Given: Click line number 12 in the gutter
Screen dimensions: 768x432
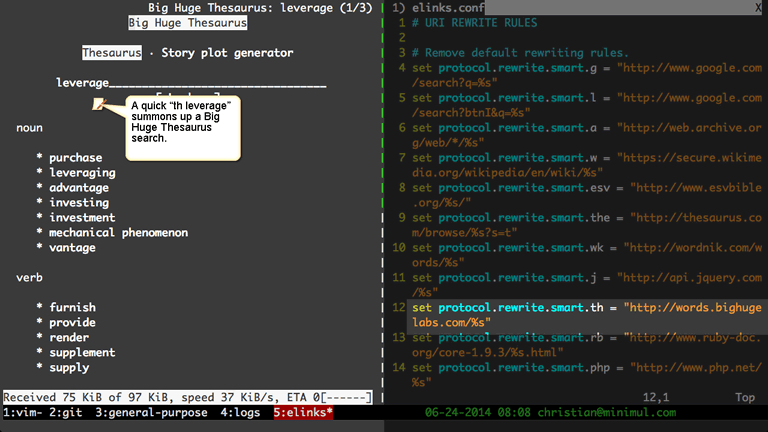Looking at the screenshot, I should 399,308.
